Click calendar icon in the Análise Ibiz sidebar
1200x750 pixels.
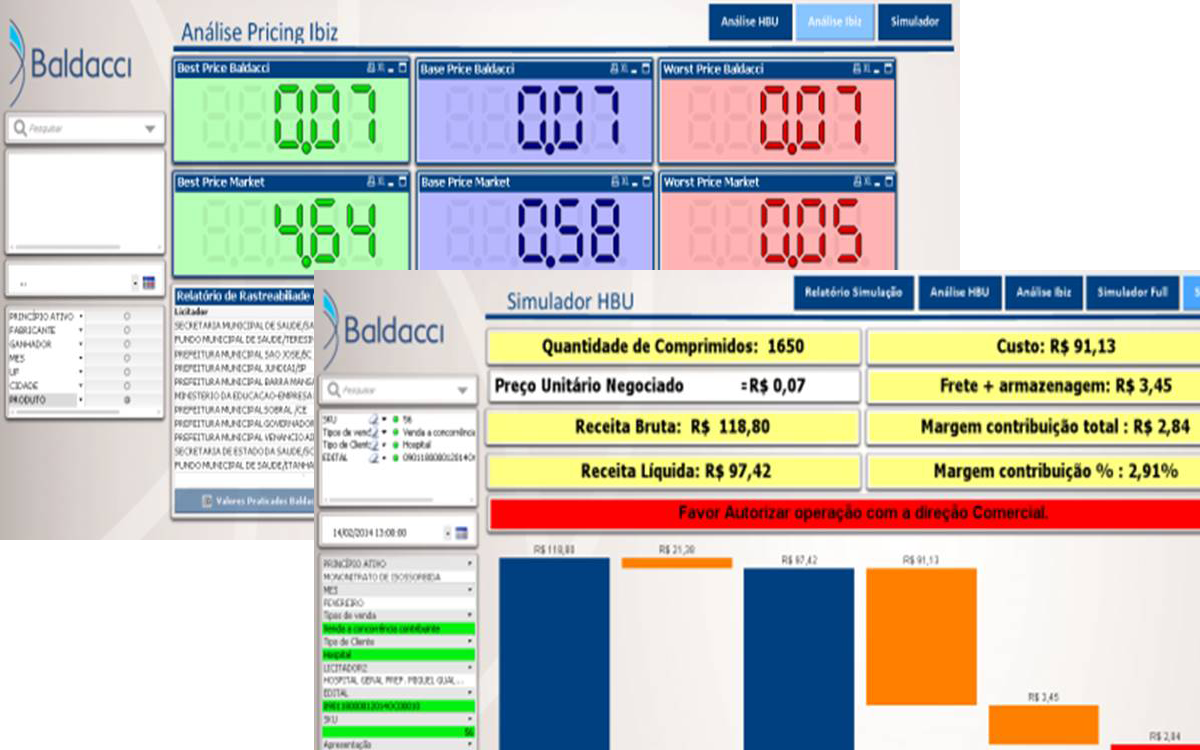[x=149, y=283]
